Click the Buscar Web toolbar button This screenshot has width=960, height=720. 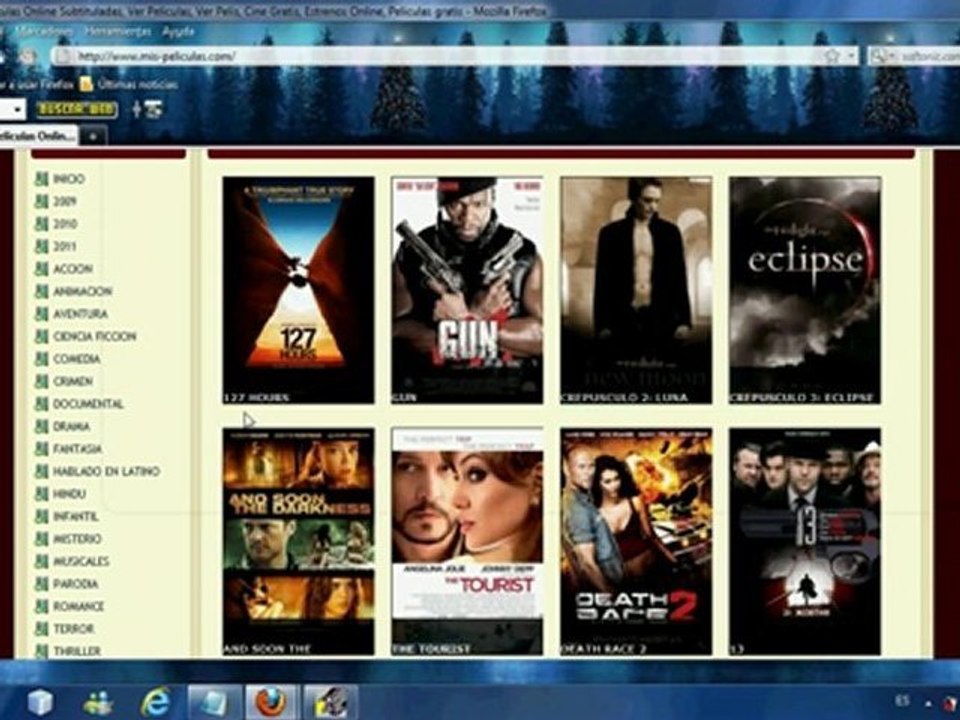point(77,110)
